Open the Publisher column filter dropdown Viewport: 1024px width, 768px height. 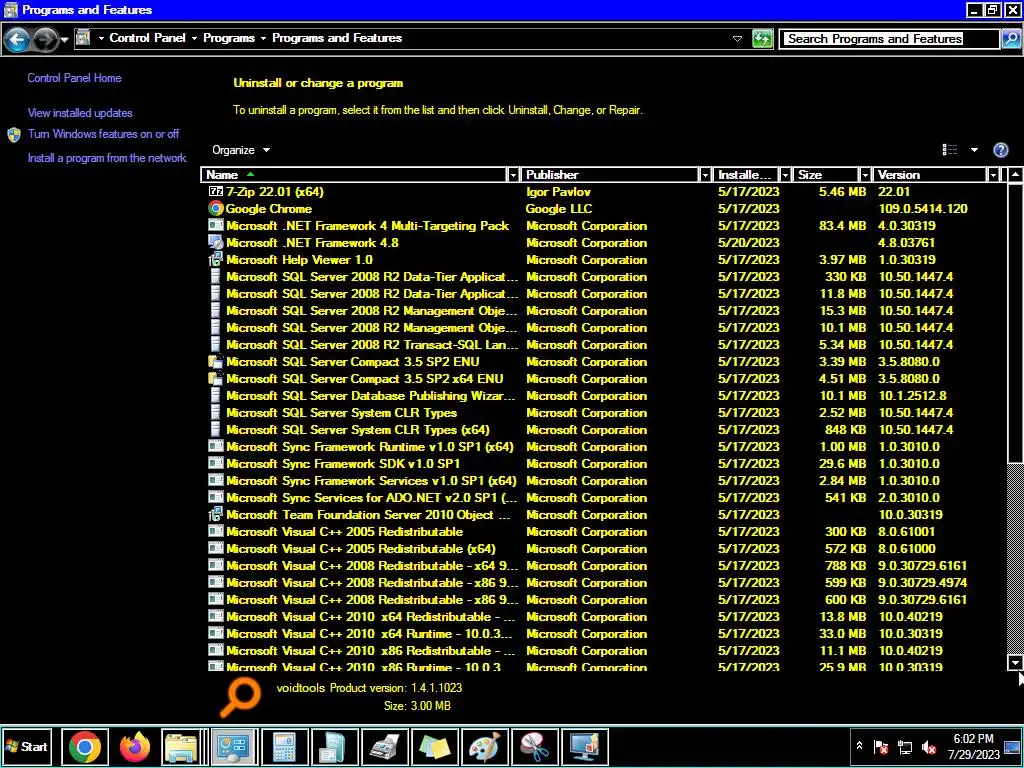(x=705, y=175)
